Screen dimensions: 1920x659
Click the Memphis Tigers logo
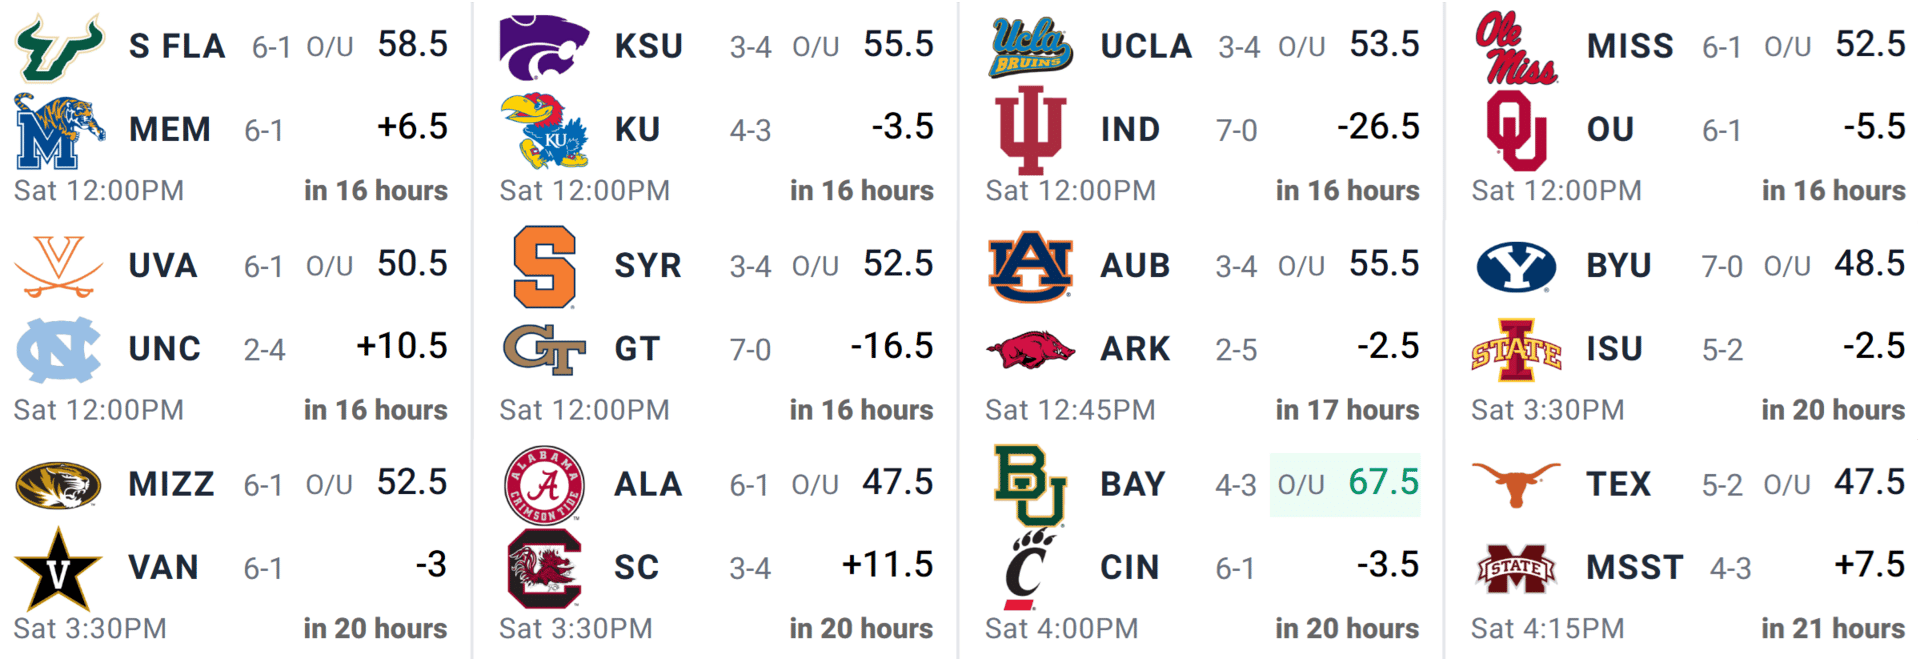[59, 131]
